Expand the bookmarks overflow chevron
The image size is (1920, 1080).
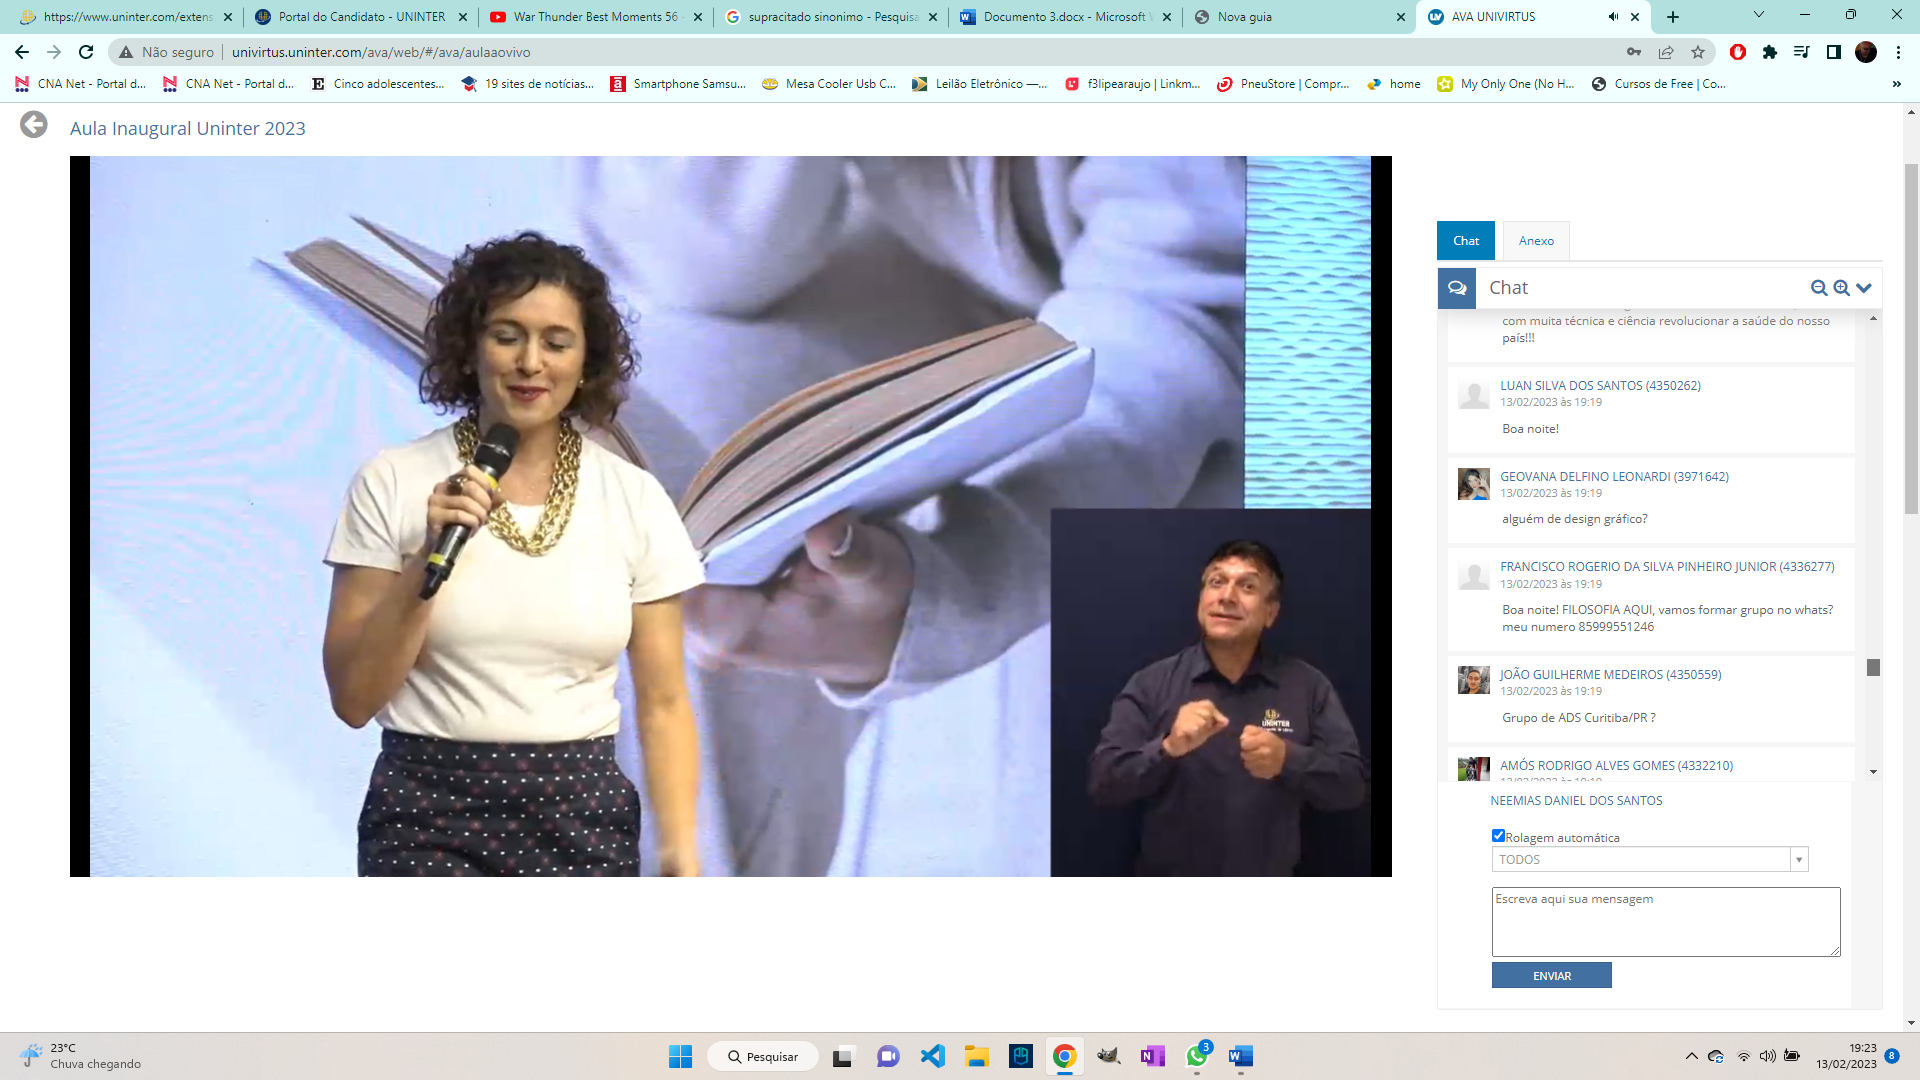[1897, 84]
